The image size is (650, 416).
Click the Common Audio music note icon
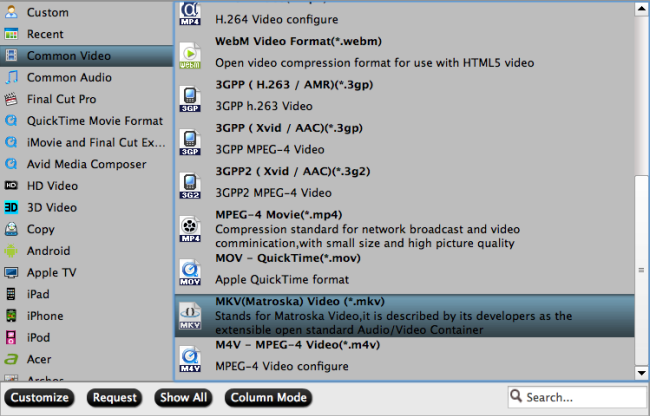[11, 77]
